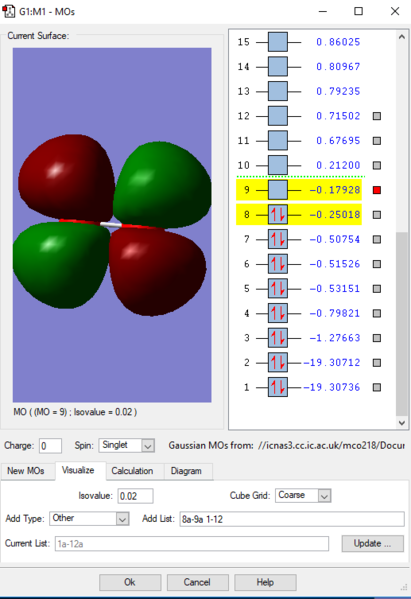Click the Gaussian MOs file path text
This screenshot has width=411, height=599.
pyautogui.click(x=331, y=445)
